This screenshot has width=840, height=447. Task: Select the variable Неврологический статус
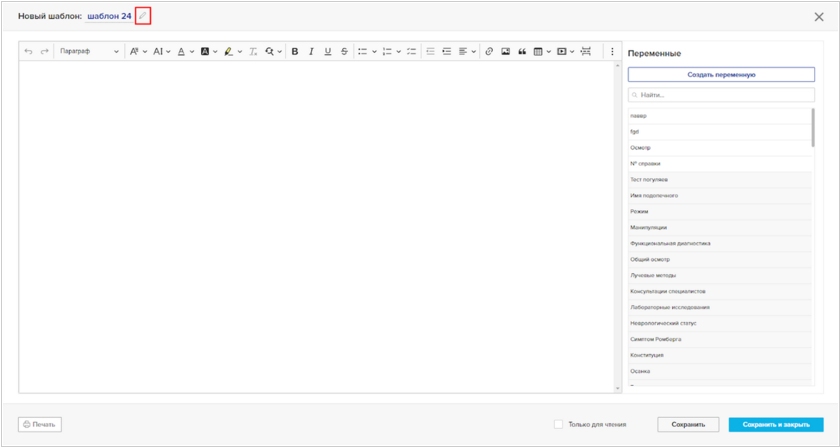[720, 323]
